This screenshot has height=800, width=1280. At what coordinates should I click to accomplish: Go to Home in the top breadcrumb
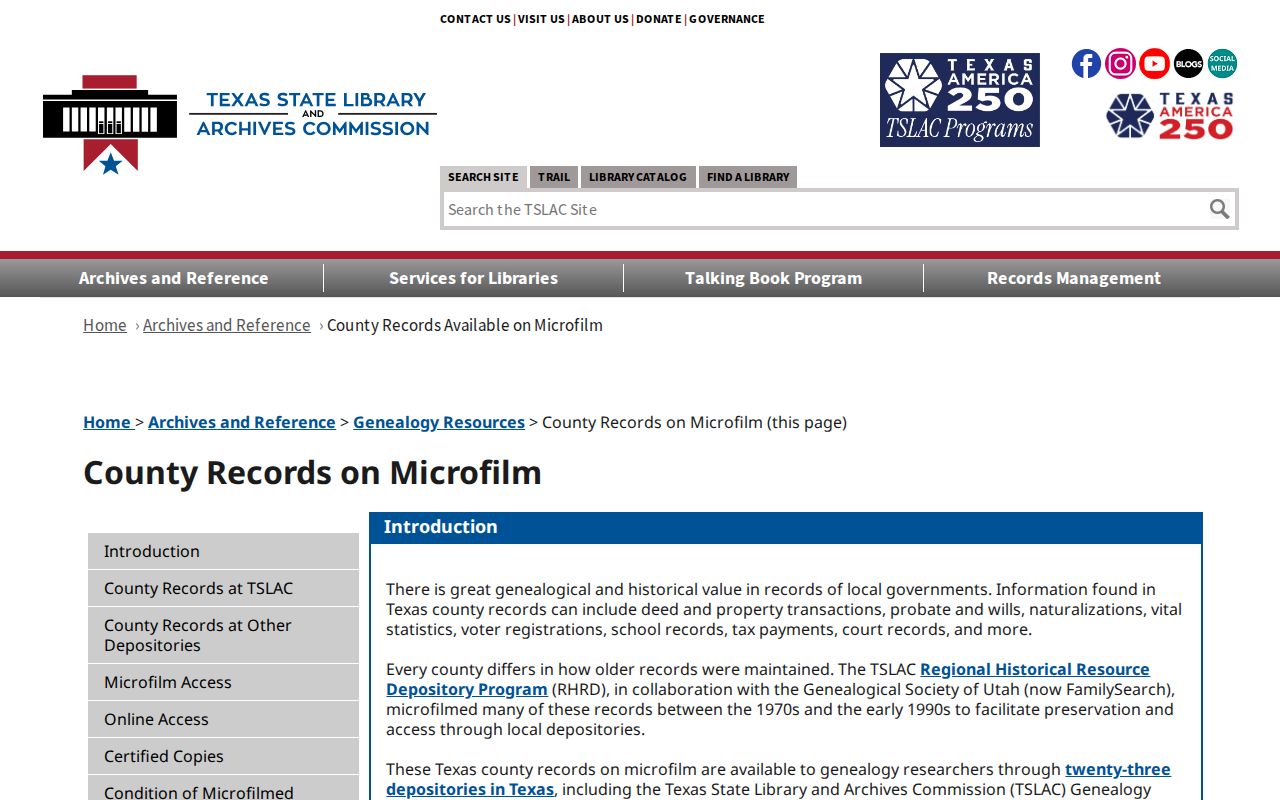(105, 325)
